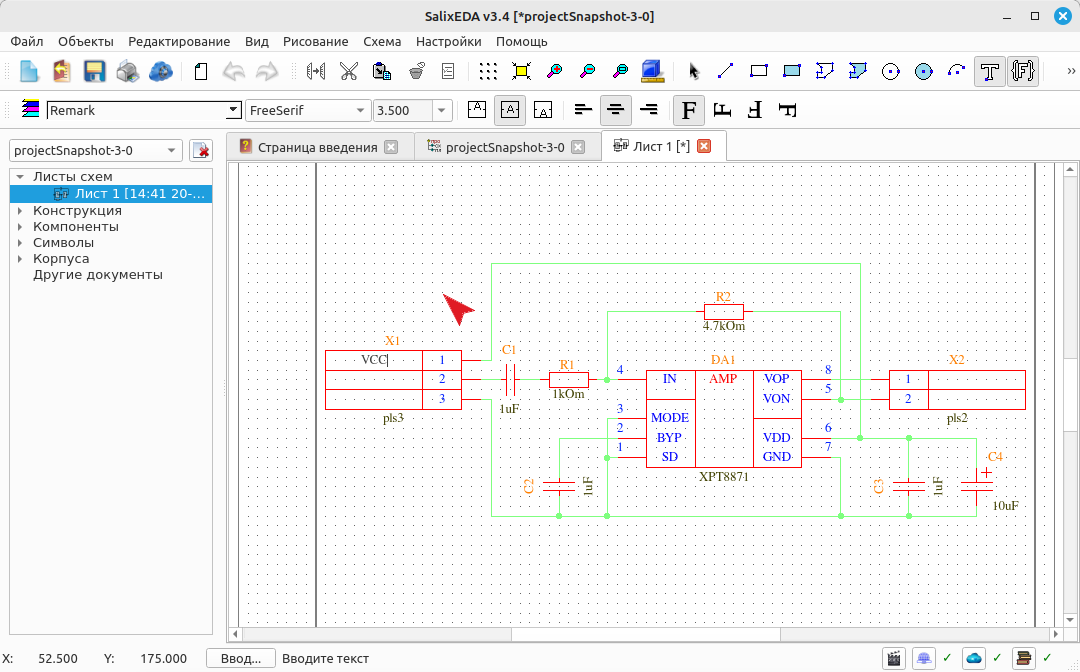Viewport: 1080px width, 672px height.
Task: Toggle the F text direction button
Action: click(689, 110)
